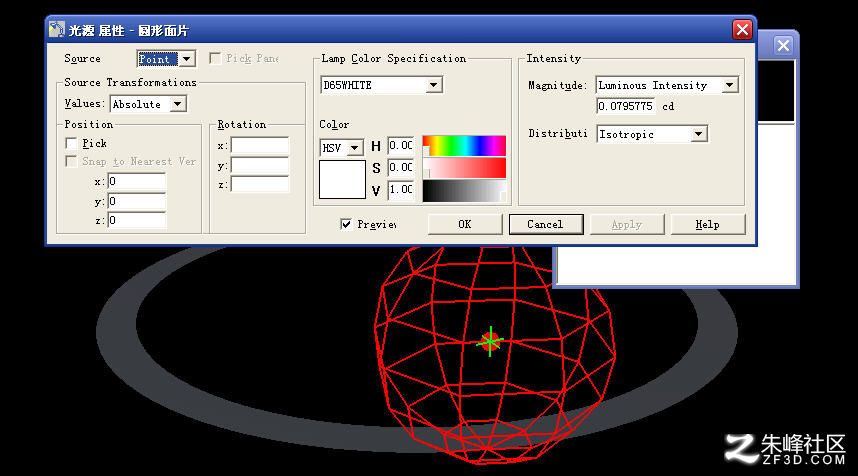Viewport: 858px width, 476px height.
Task: Click the H value field
Action: pyautogui.click(x=401, y=146)
